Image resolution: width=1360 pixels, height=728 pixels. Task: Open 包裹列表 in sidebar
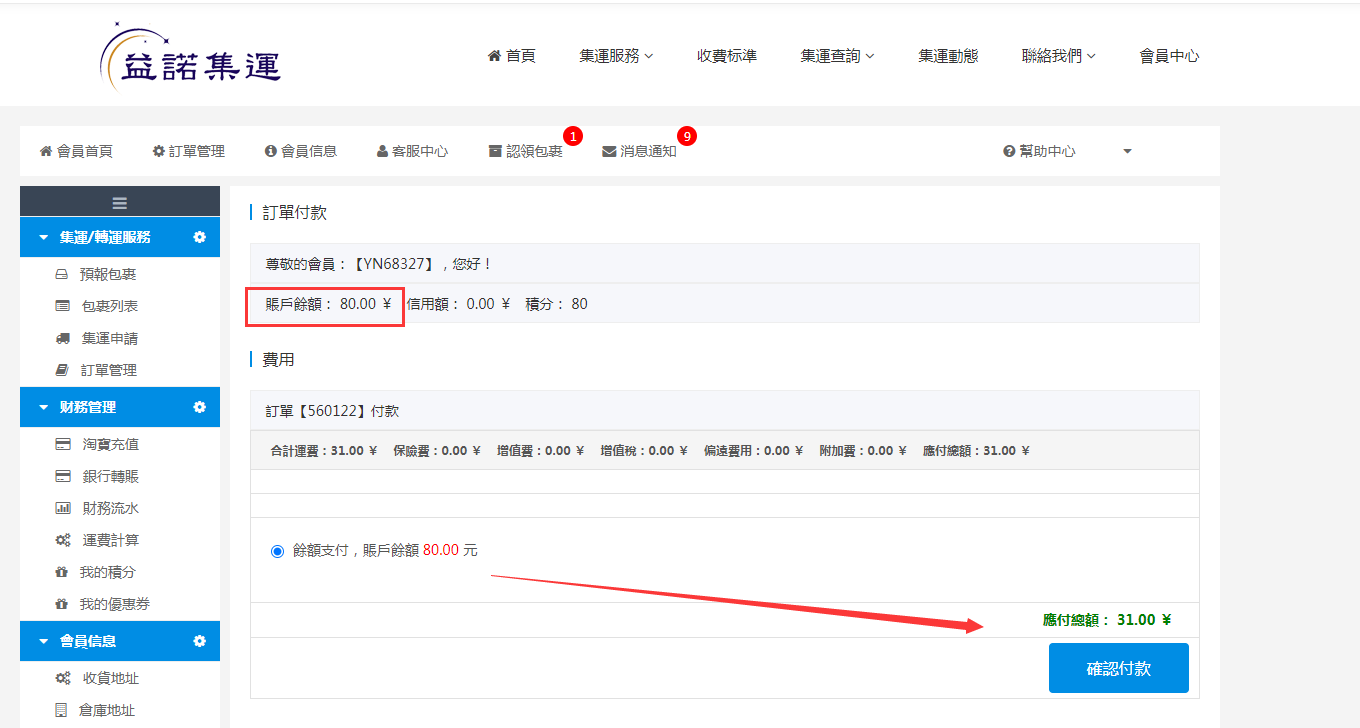(110, 306)
